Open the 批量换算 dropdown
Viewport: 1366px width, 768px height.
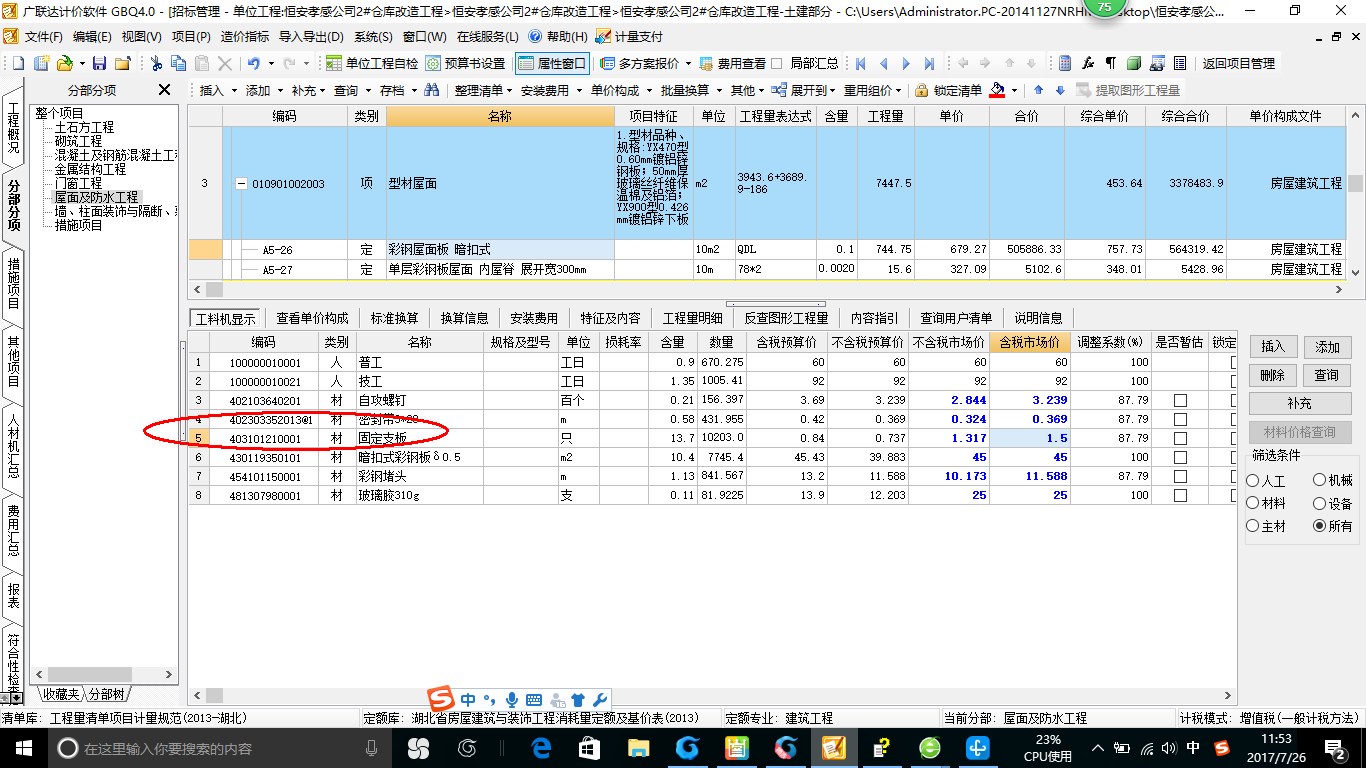[690, 90]
